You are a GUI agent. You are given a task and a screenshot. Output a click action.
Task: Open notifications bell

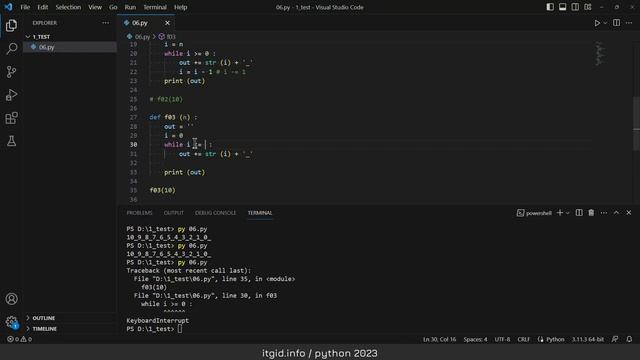[x=629, y=339]
